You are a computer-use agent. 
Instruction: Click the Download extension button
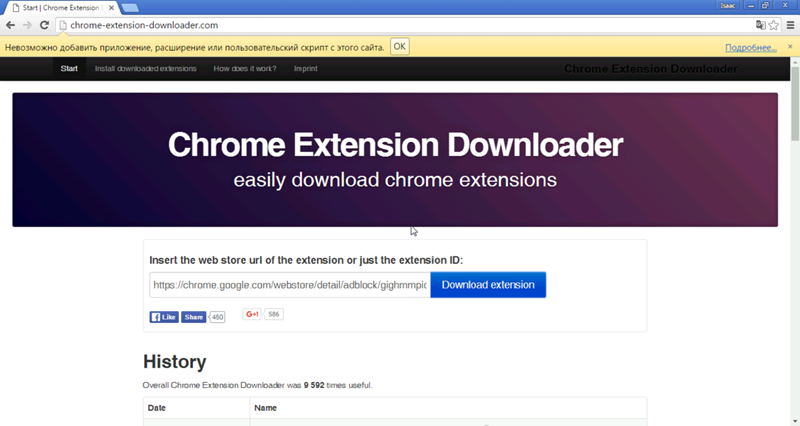pyautogui.click(x=488, y=285)
